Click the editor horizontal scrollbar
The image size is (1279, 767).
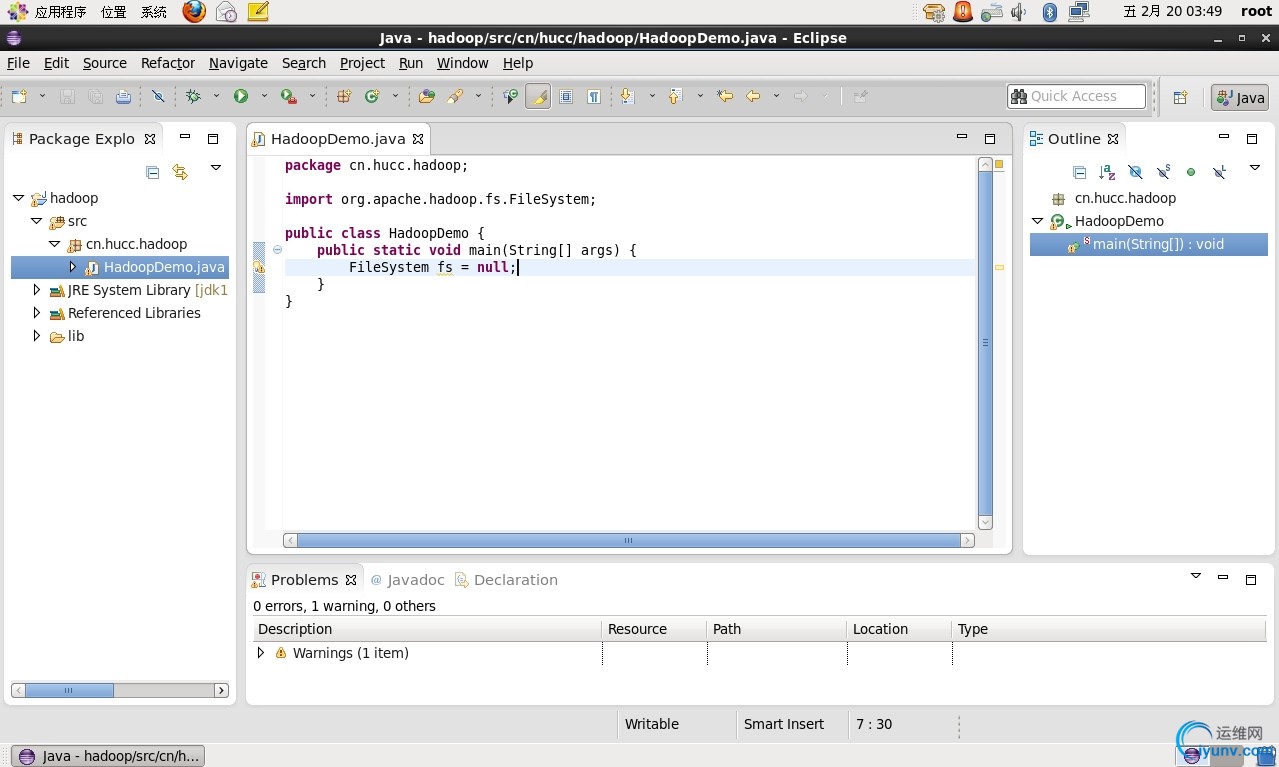click(x=630, y=540)
